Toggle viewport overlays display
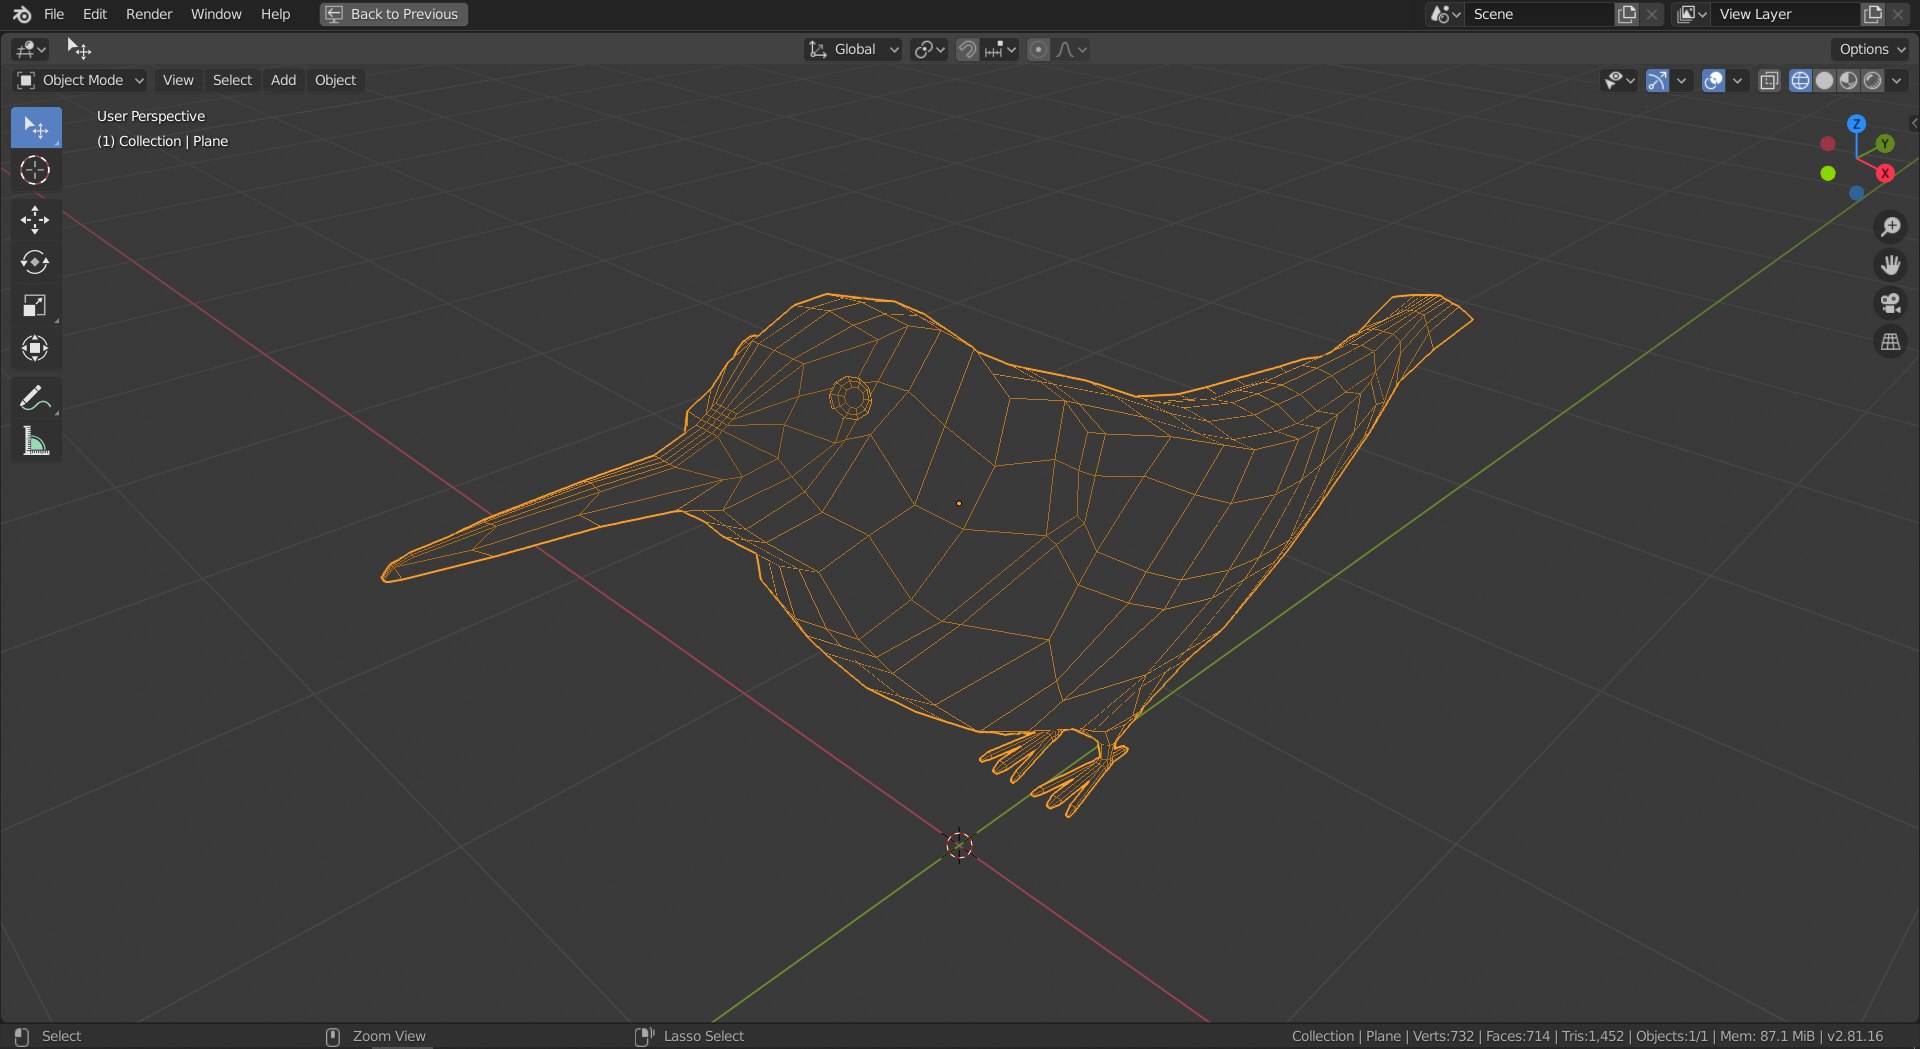1920x1049 pixels. (1713, 80)
